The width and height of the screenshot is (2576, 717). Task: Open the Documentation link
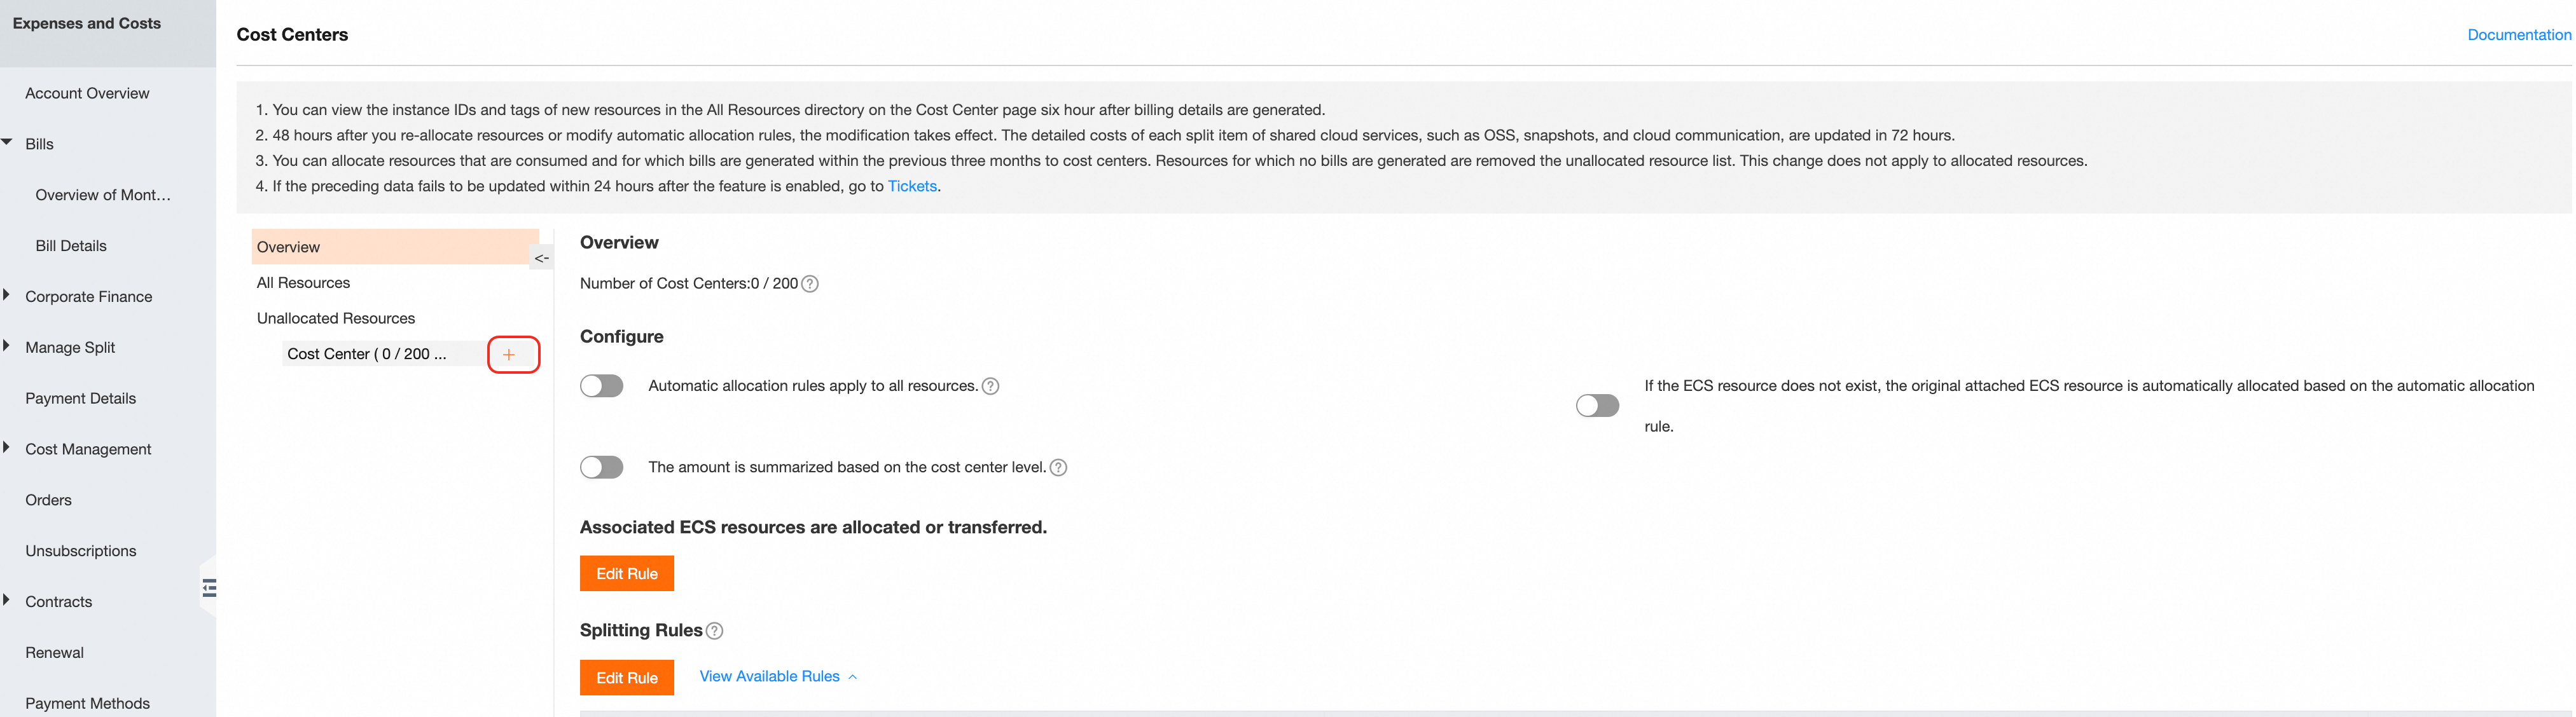pyautogui.click(x=2518, y=35)
